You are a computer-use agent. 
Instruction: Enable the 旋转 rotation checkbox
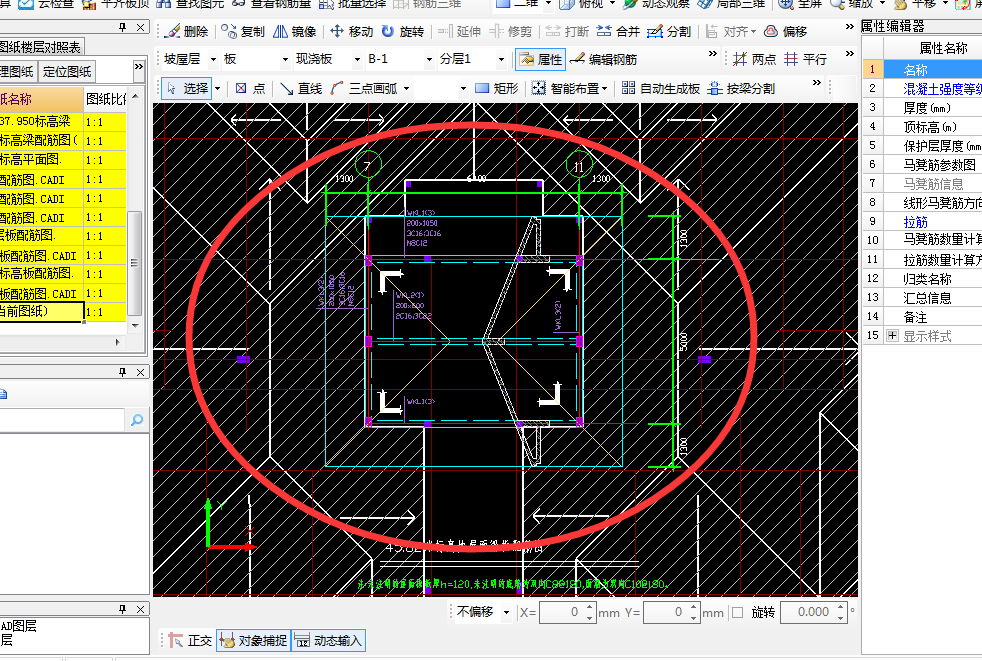click(x=738, y=612)
